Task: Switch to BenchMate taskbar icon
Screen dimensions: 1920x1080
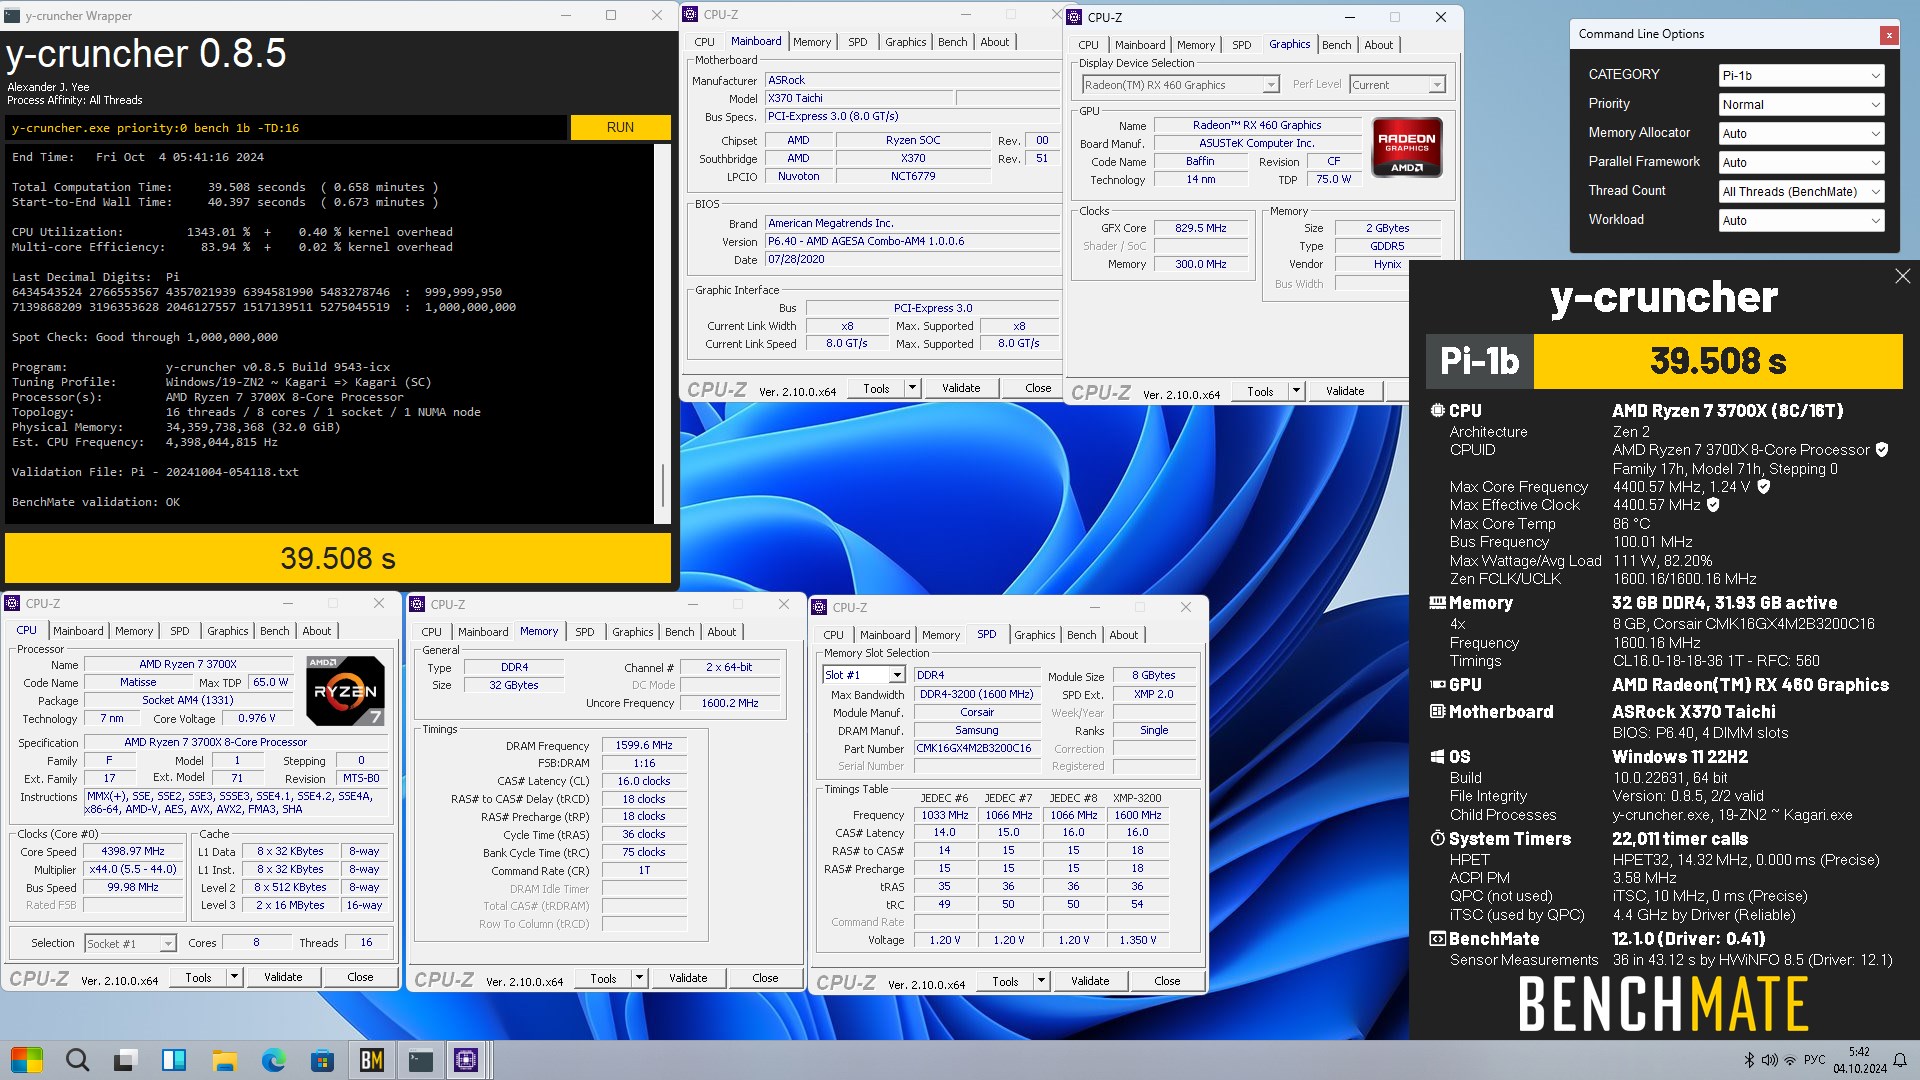Action: pyautogui.click(x=371, y=1060)
